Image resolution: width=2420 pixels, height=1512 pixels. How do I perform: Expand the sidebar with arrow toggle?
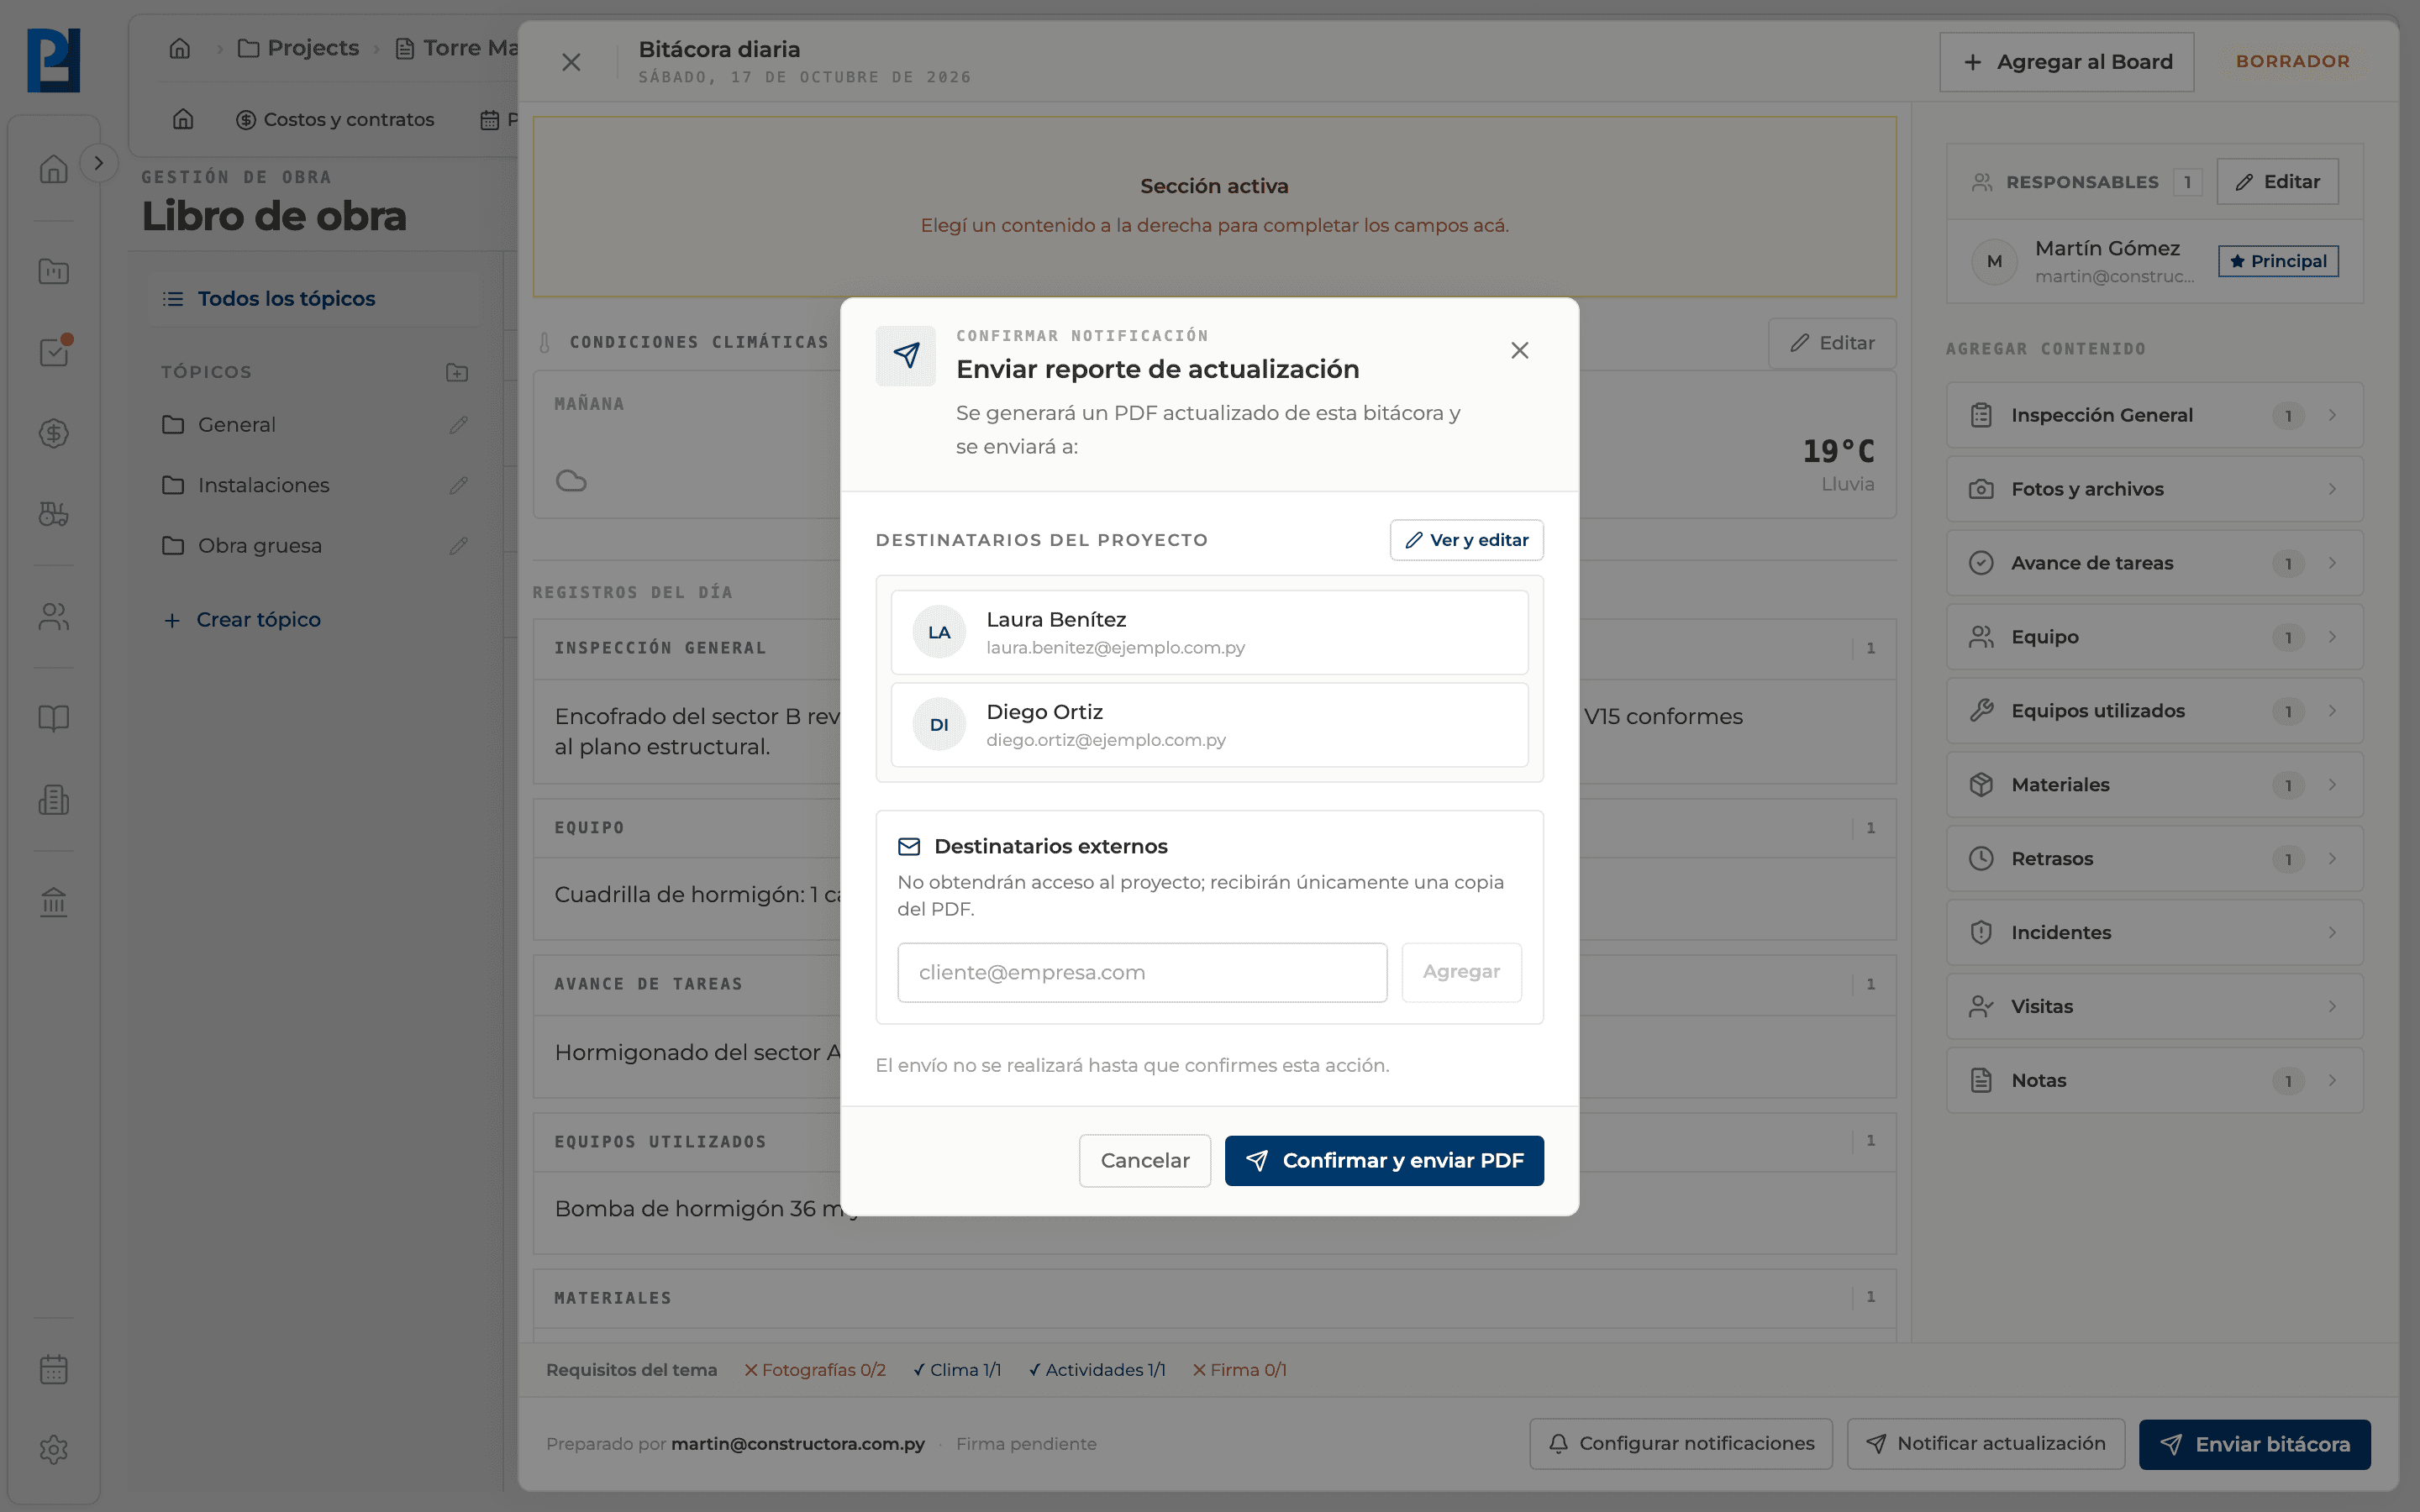click(98, 163)
